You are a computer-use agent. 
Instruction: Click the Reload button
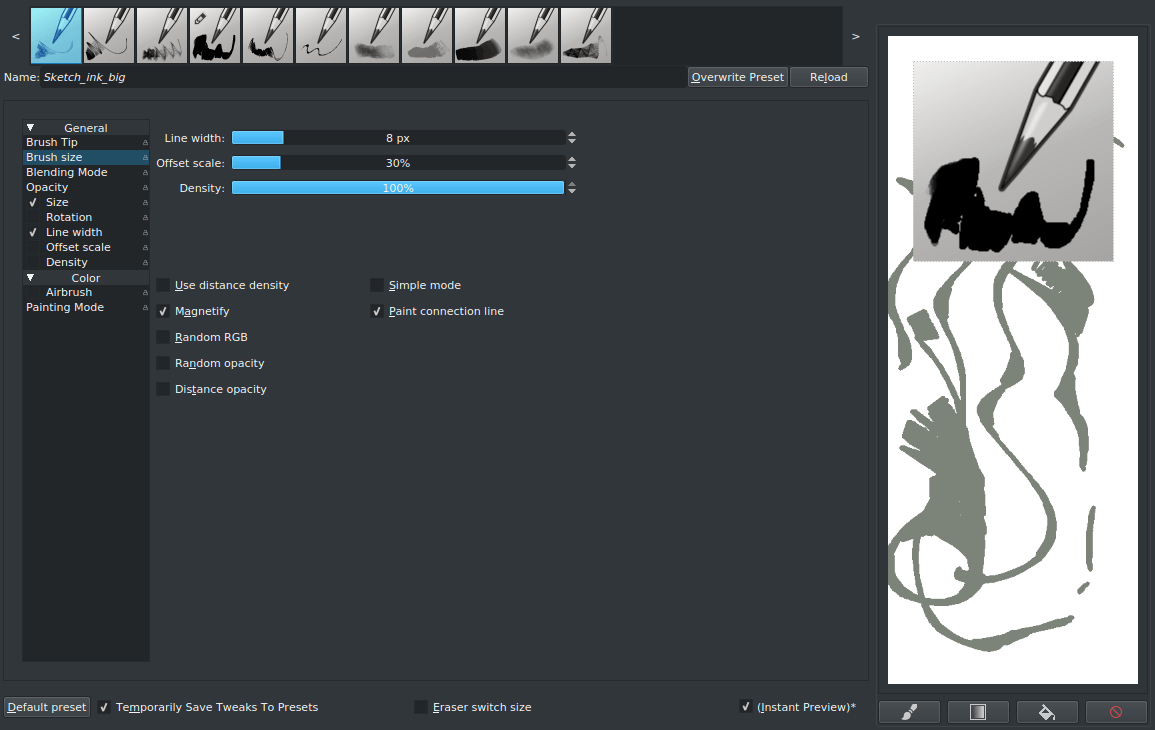coord(829,76)
